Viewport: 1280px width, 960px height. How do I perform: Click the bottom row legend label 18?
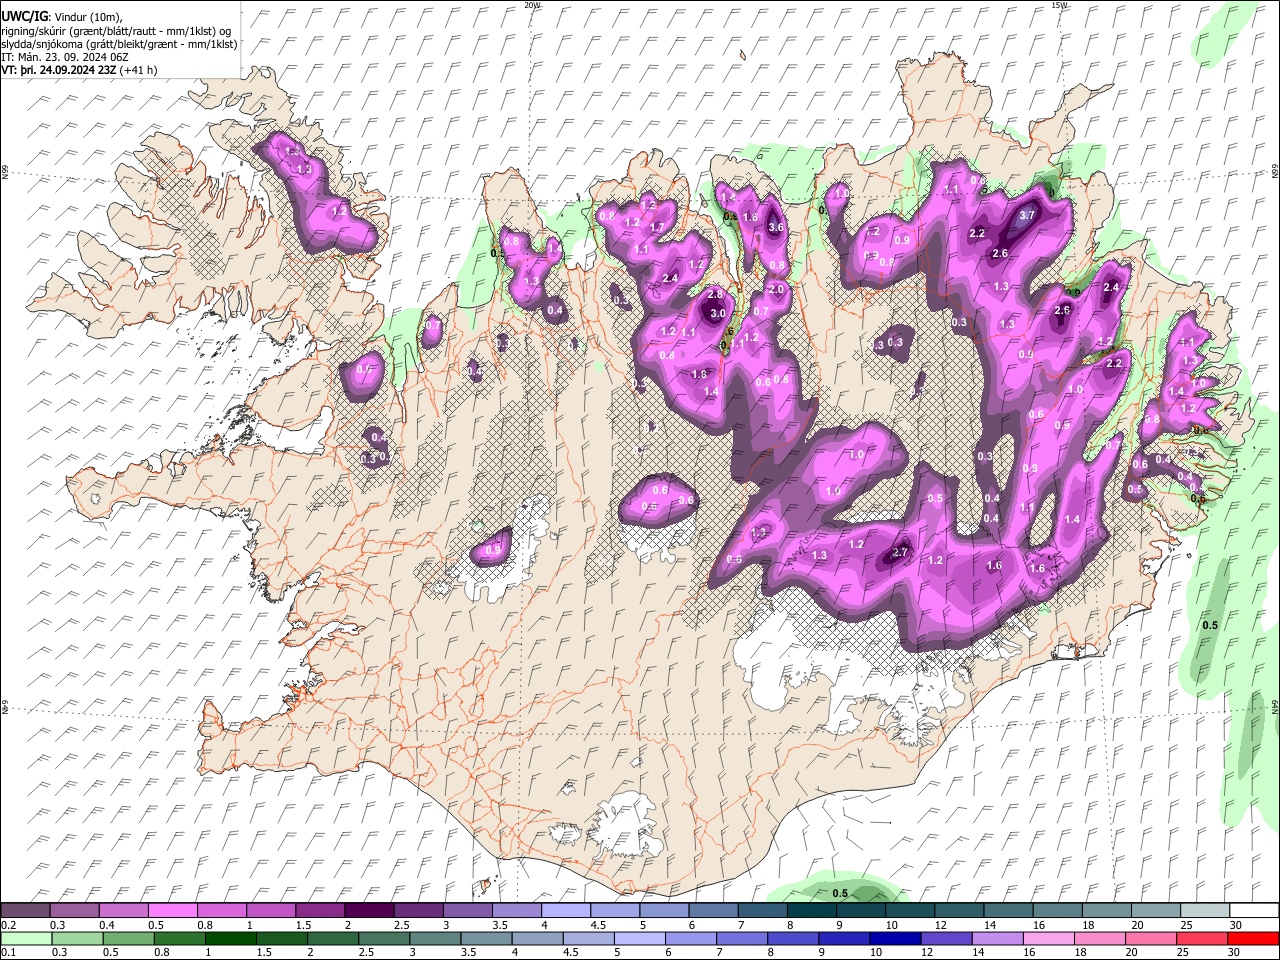tap(1081, 953)
